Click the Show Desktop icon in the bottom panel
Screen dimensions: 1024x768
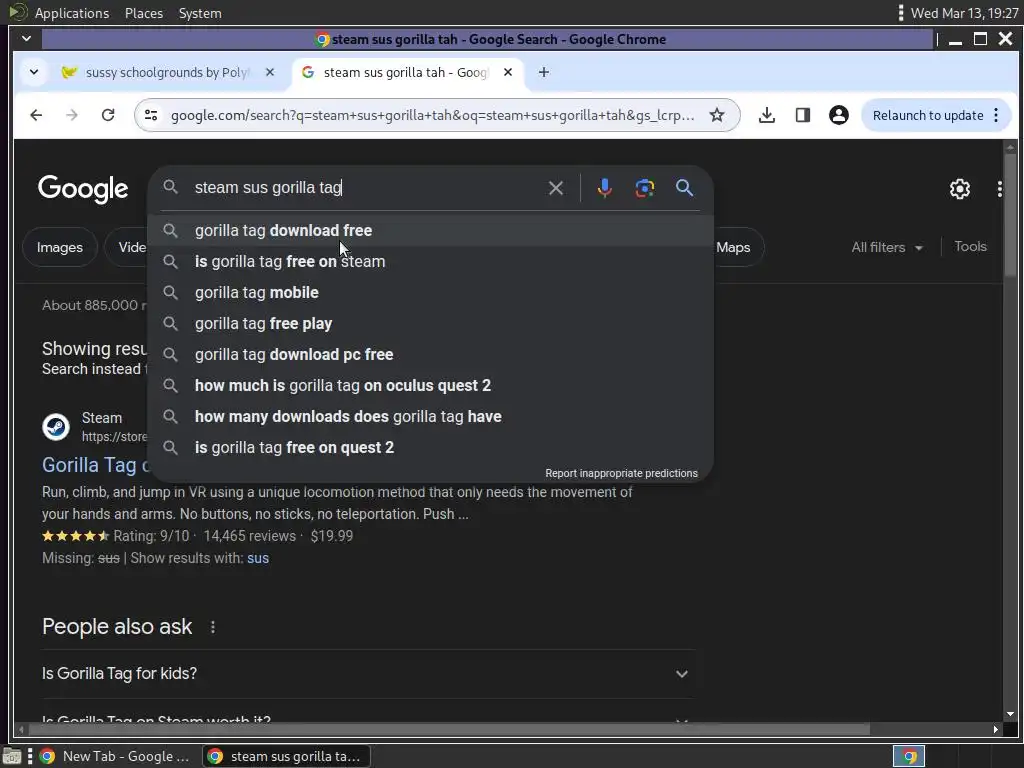(12, 756)
